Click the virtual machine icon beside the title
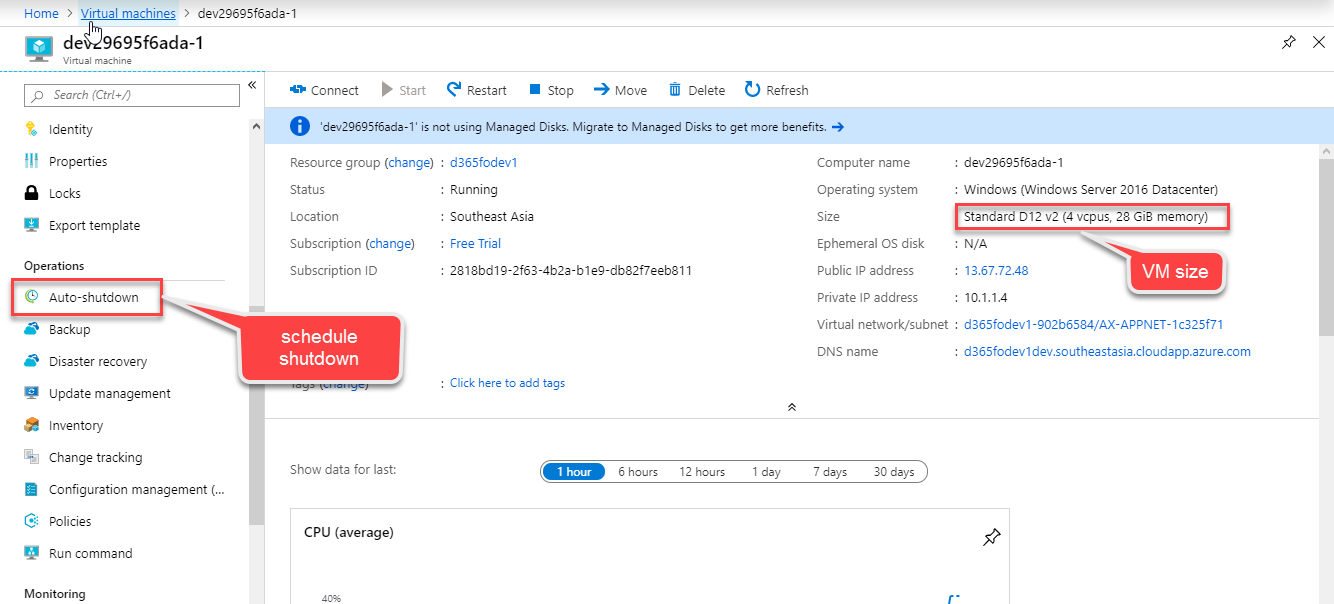This screenshot has width=1334, height=604. point(39,48)
